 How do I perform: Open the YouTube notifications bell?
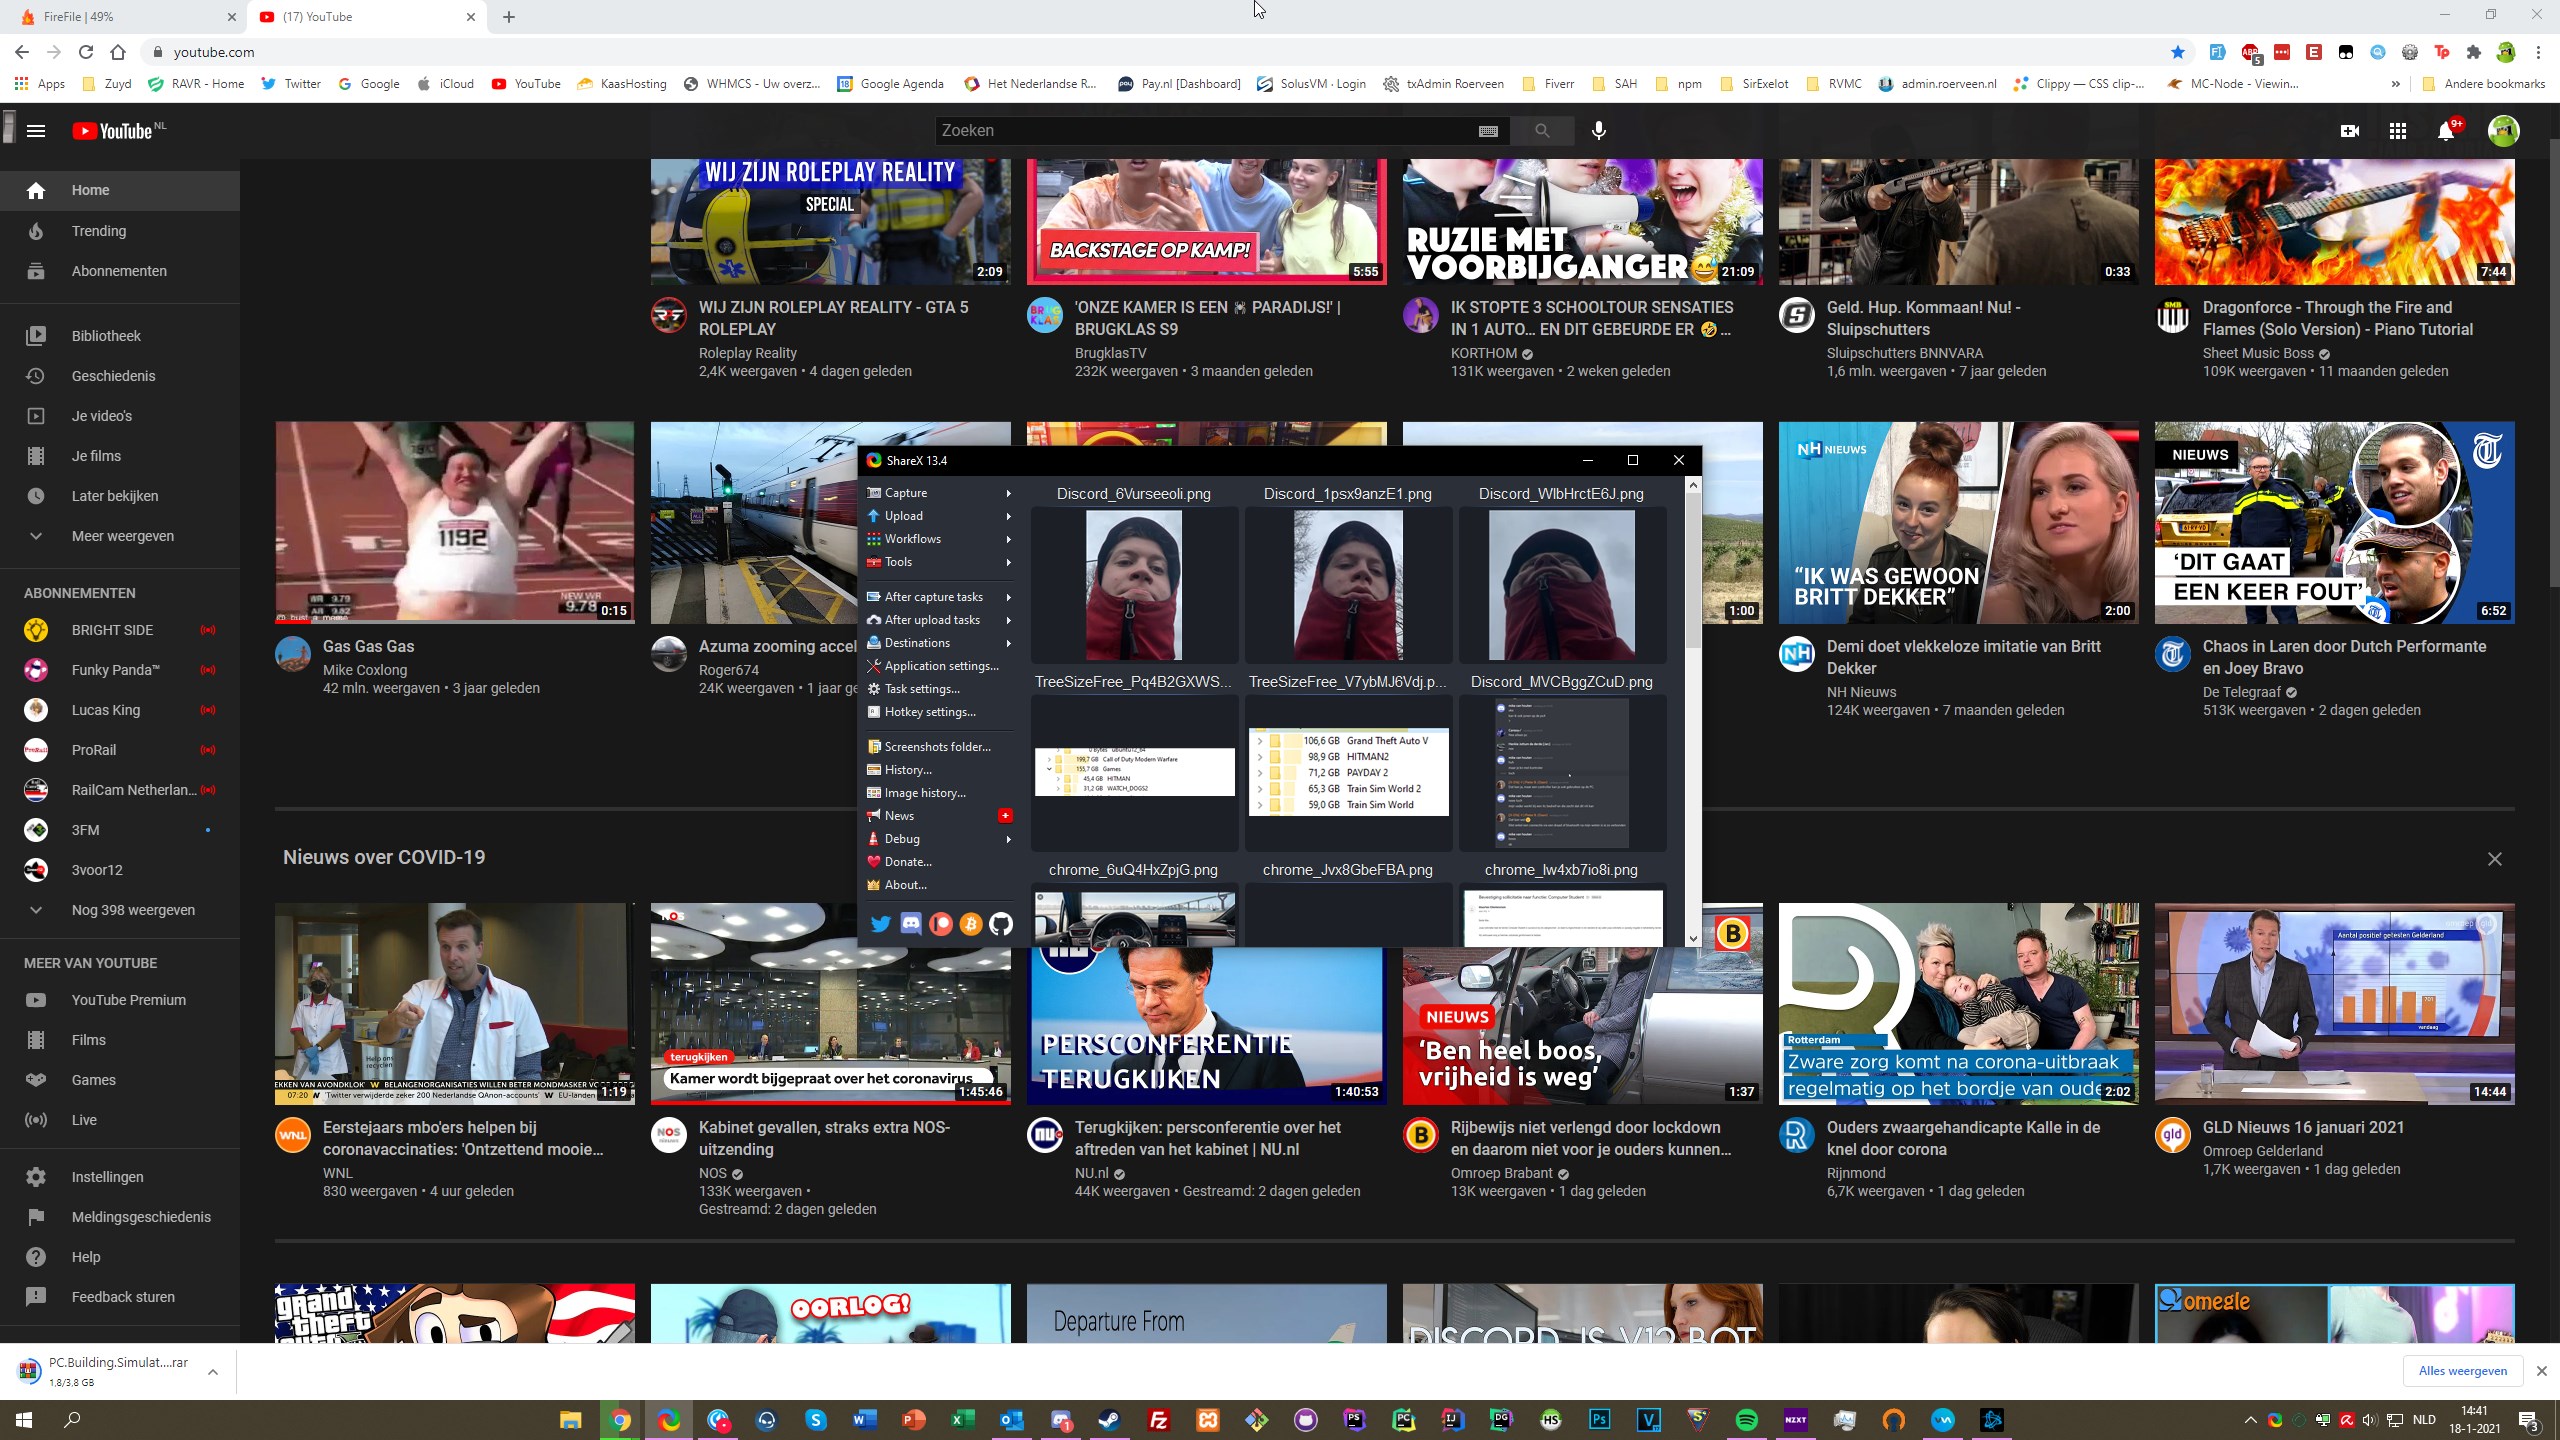[x=2445, y=131]
